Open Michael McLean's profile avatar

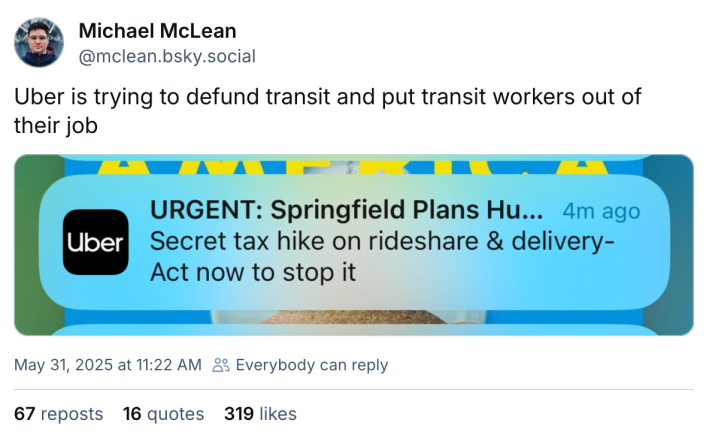[x=39, y=41]
